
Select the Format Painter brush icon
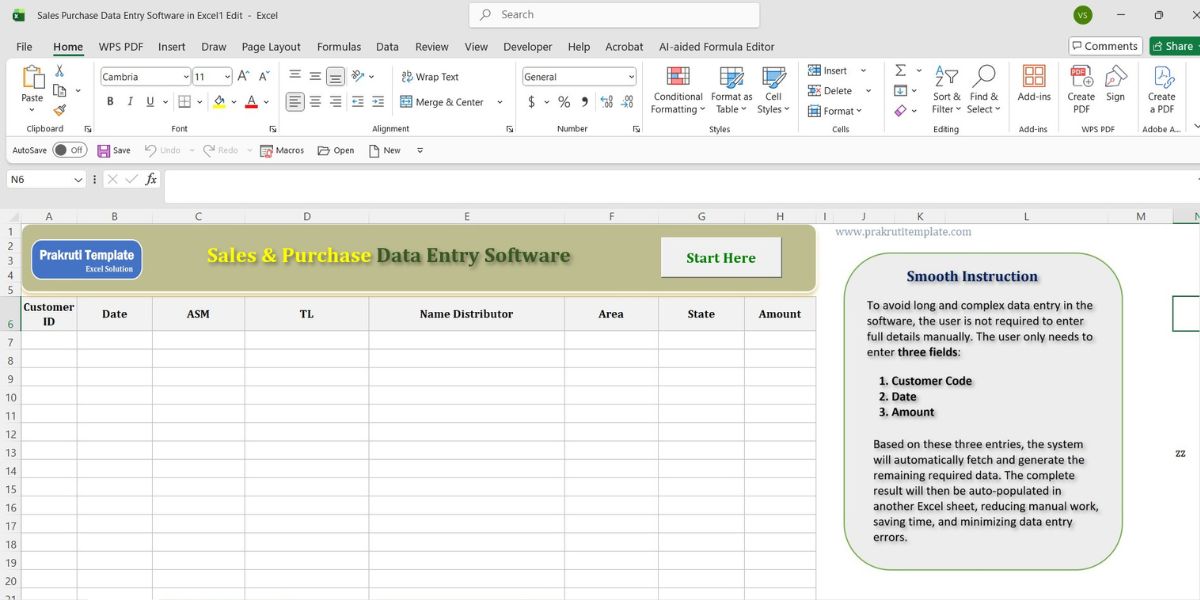point(59,110)
